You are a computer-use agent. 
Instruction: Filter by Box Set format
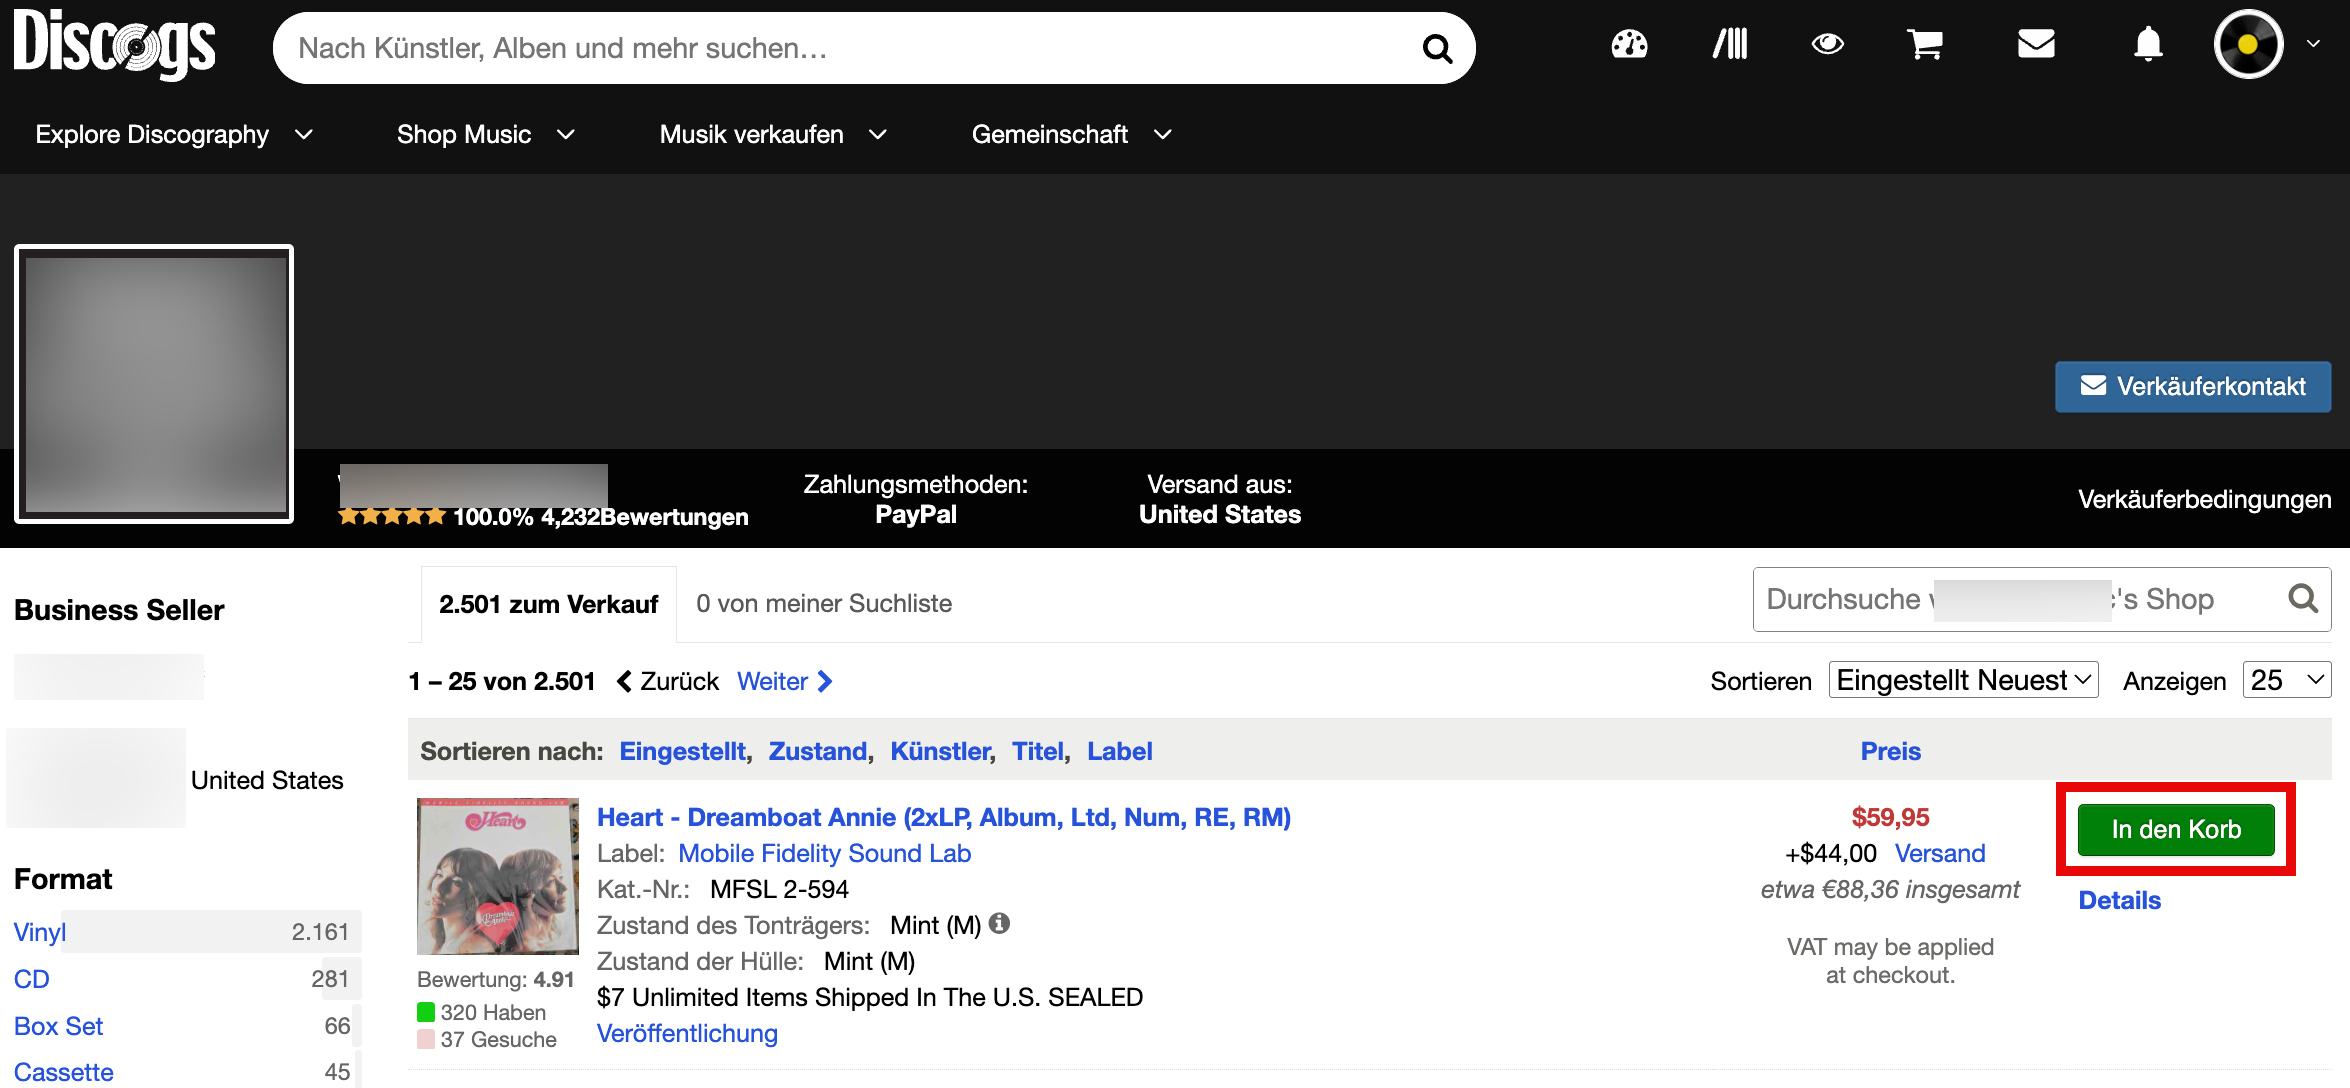58,1026
